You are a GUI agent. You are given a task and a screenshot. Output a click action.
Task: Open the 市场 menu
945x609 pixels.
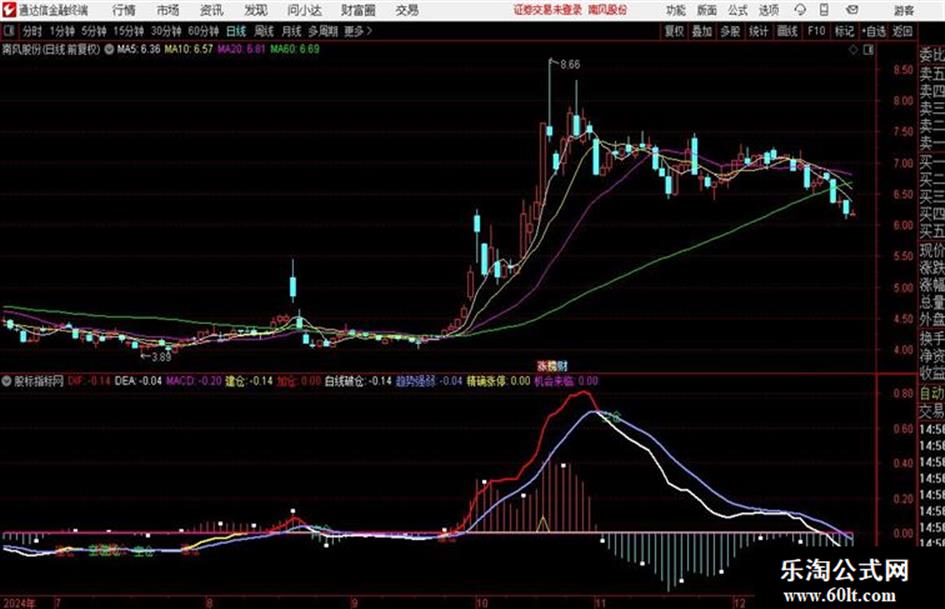(168, 10)
